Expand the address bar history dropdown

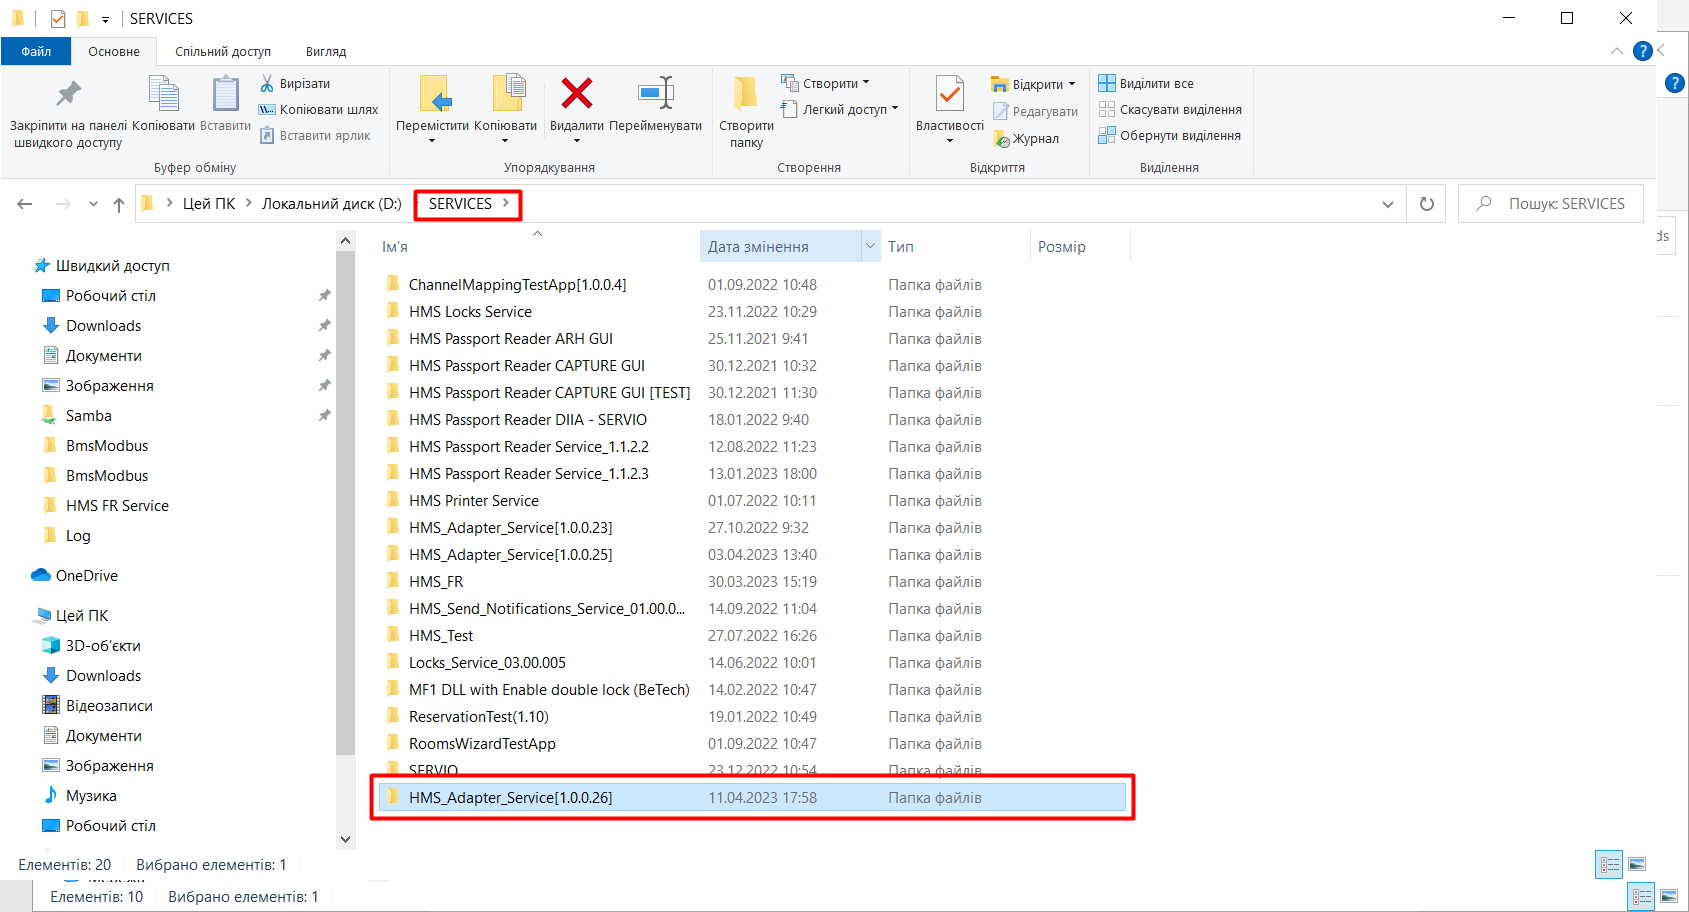click(x=1387, y=204)
